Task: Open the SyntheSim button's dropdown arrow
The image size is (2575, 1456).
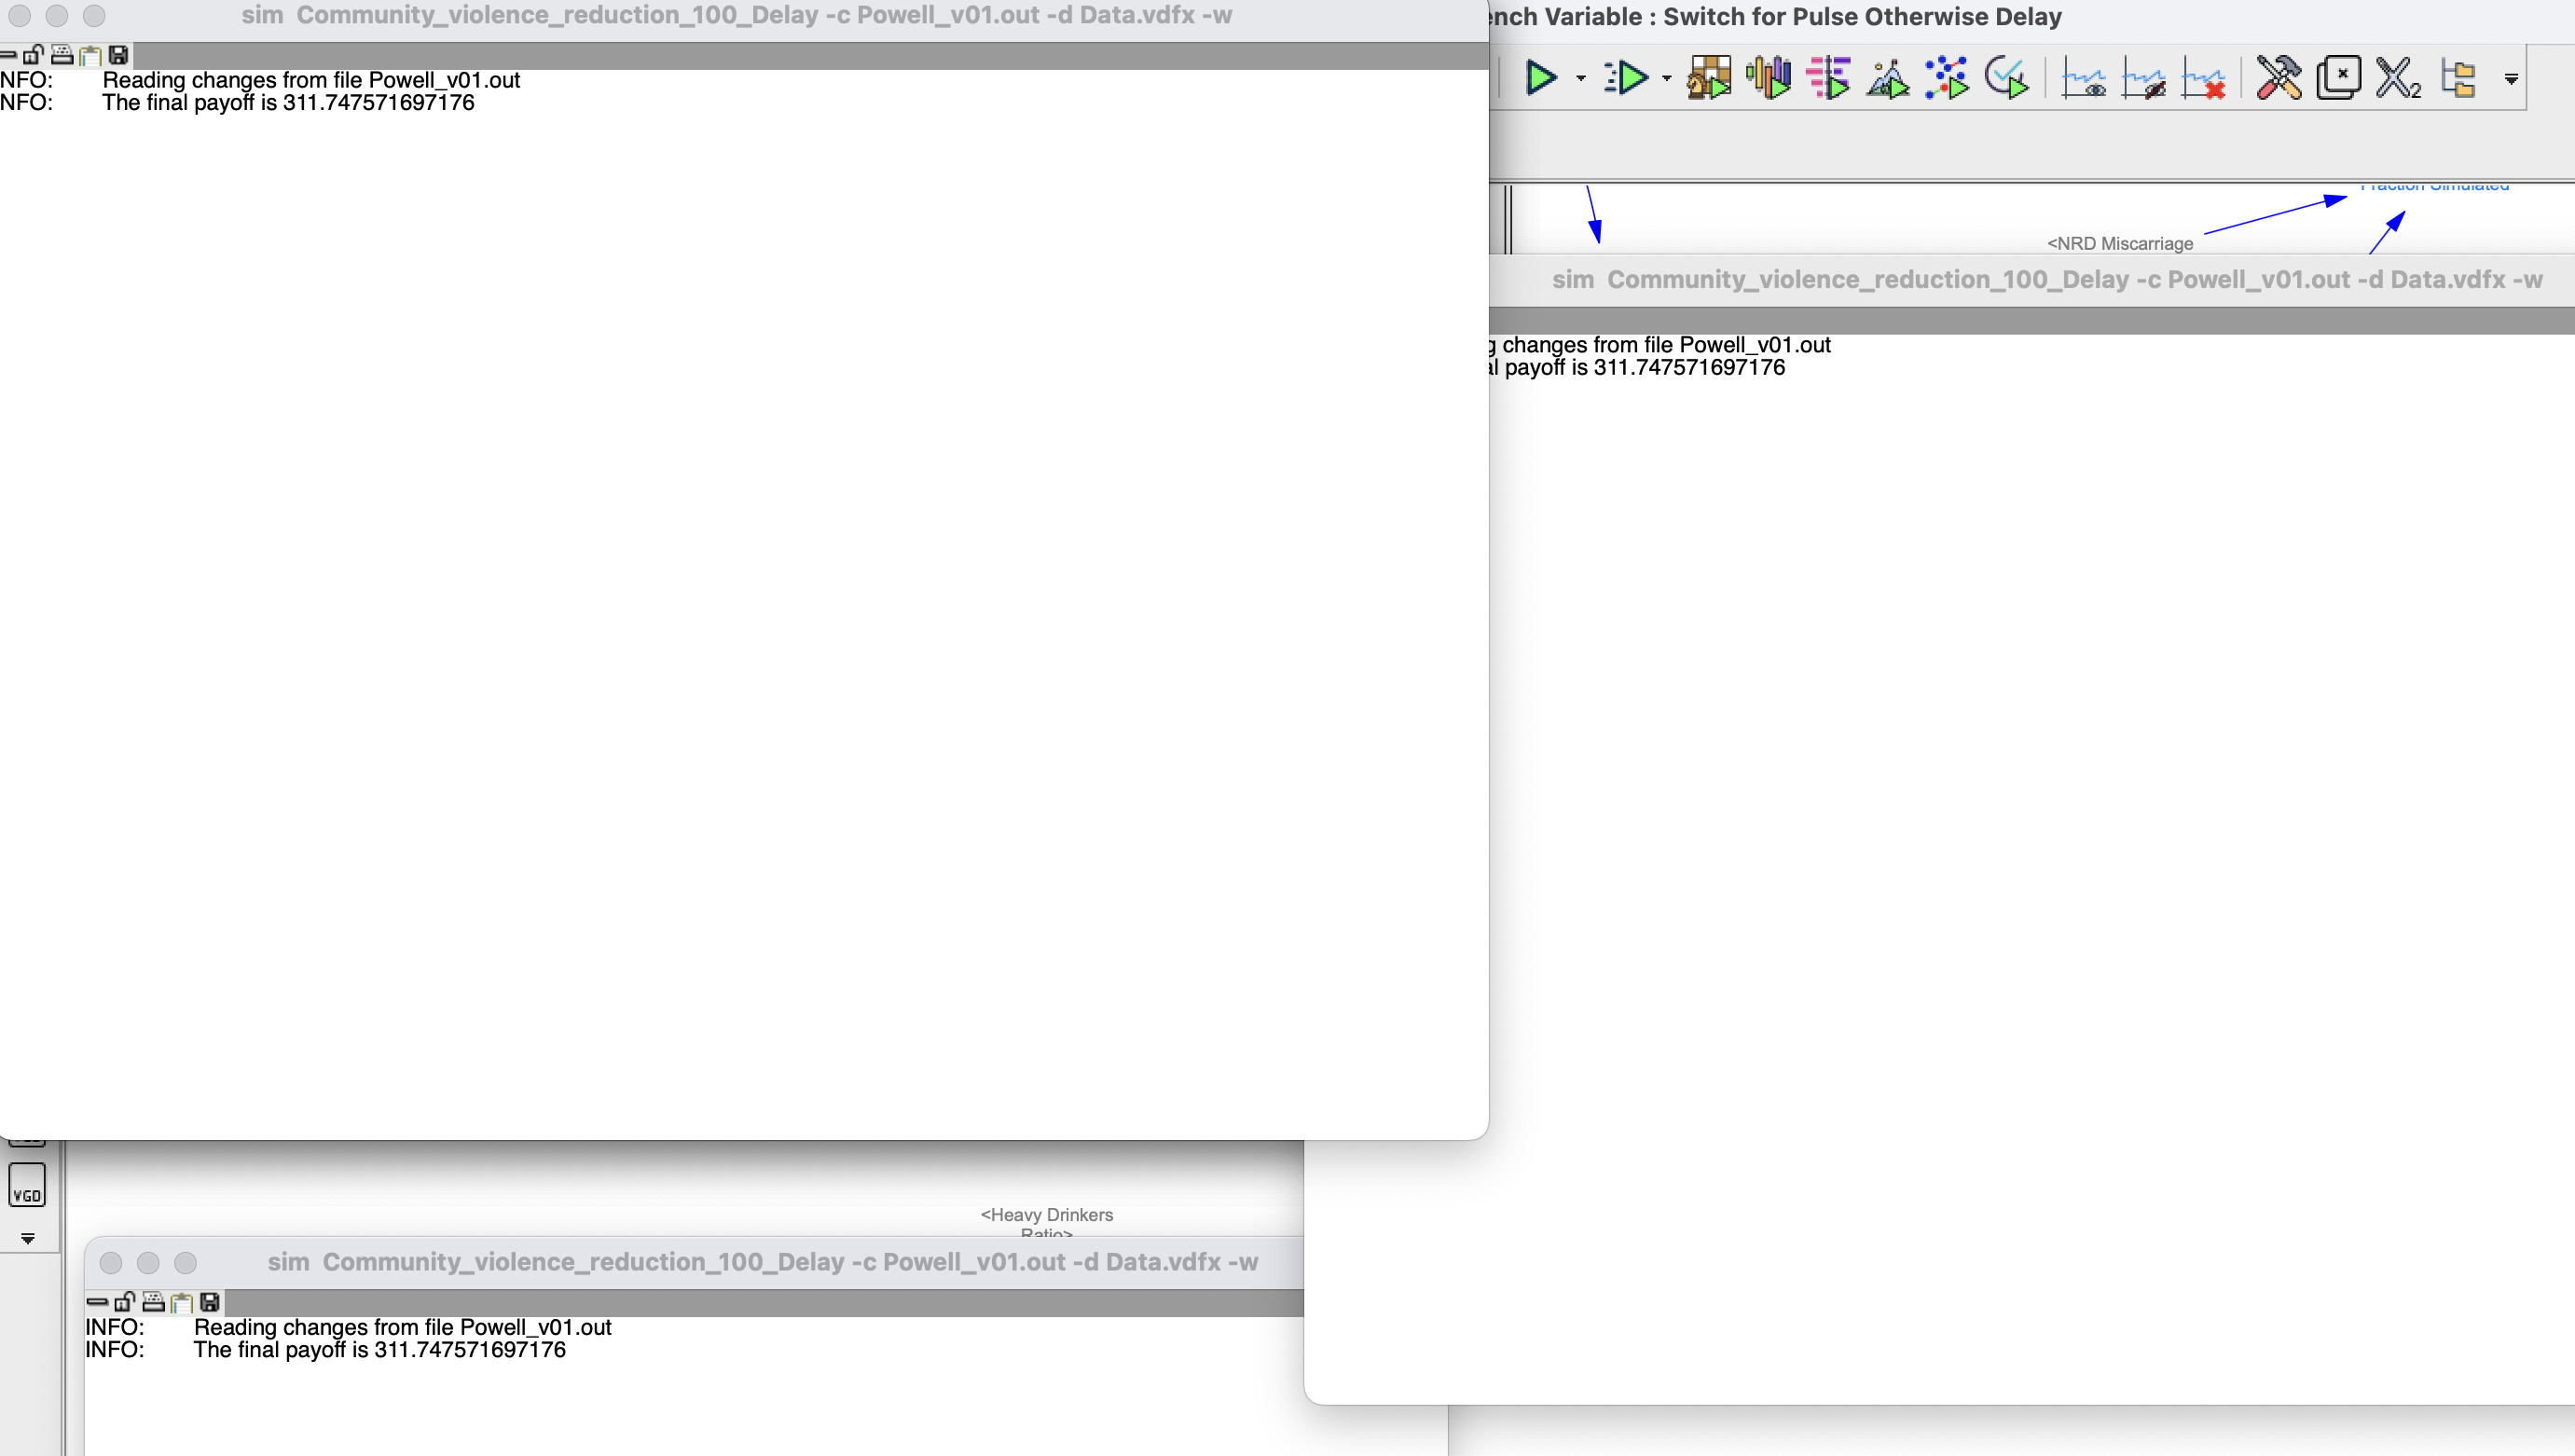Action: pos(1666,78)
